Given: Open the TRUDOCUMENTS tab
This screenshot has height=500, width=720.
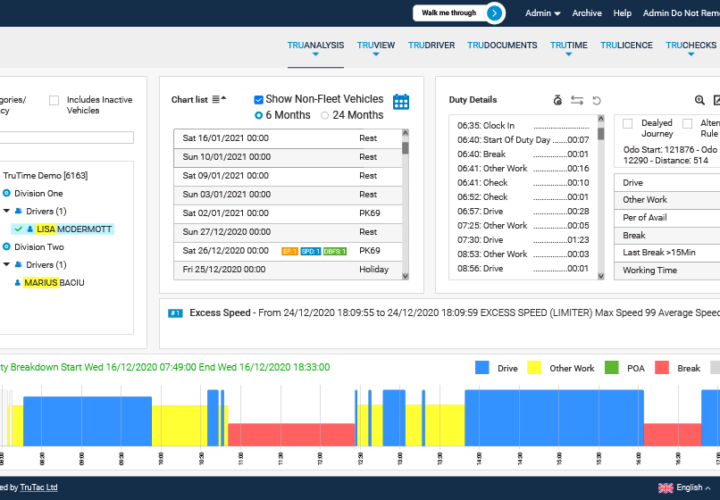Looking at the screenshot, I should pyautogui.click(x=502, y=45).
